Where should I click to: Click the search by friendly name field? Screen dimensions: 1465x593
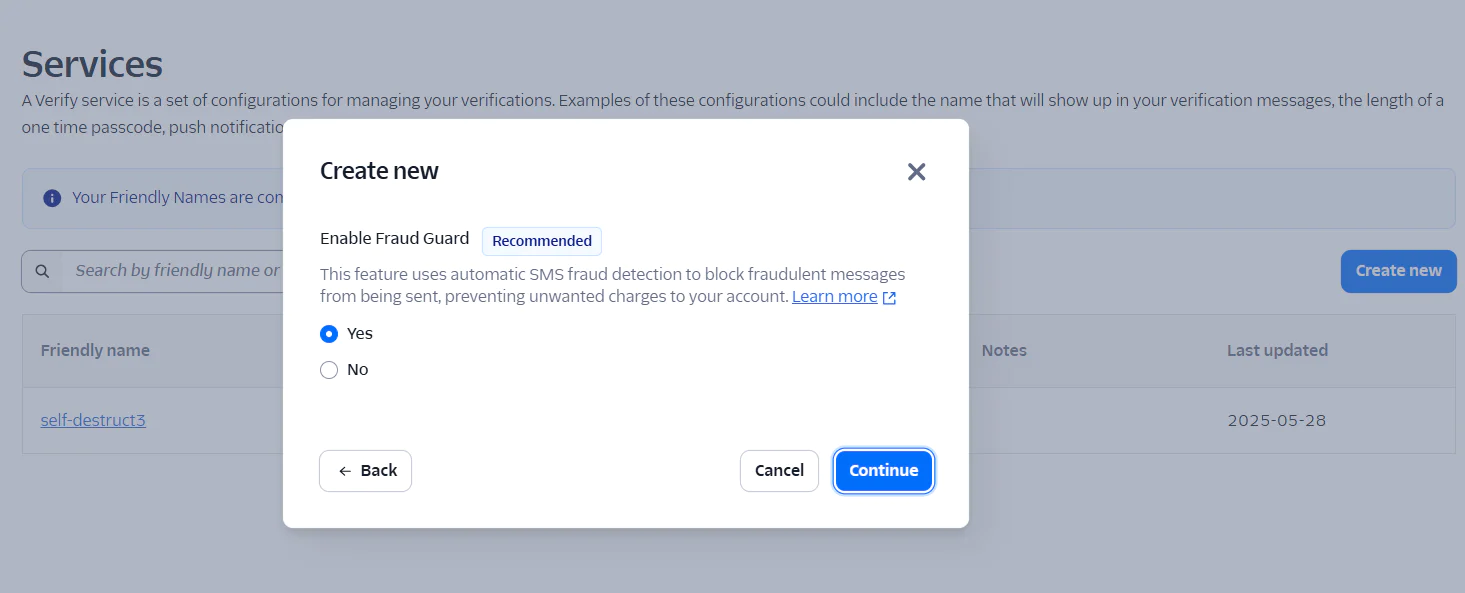pos(180,271)
